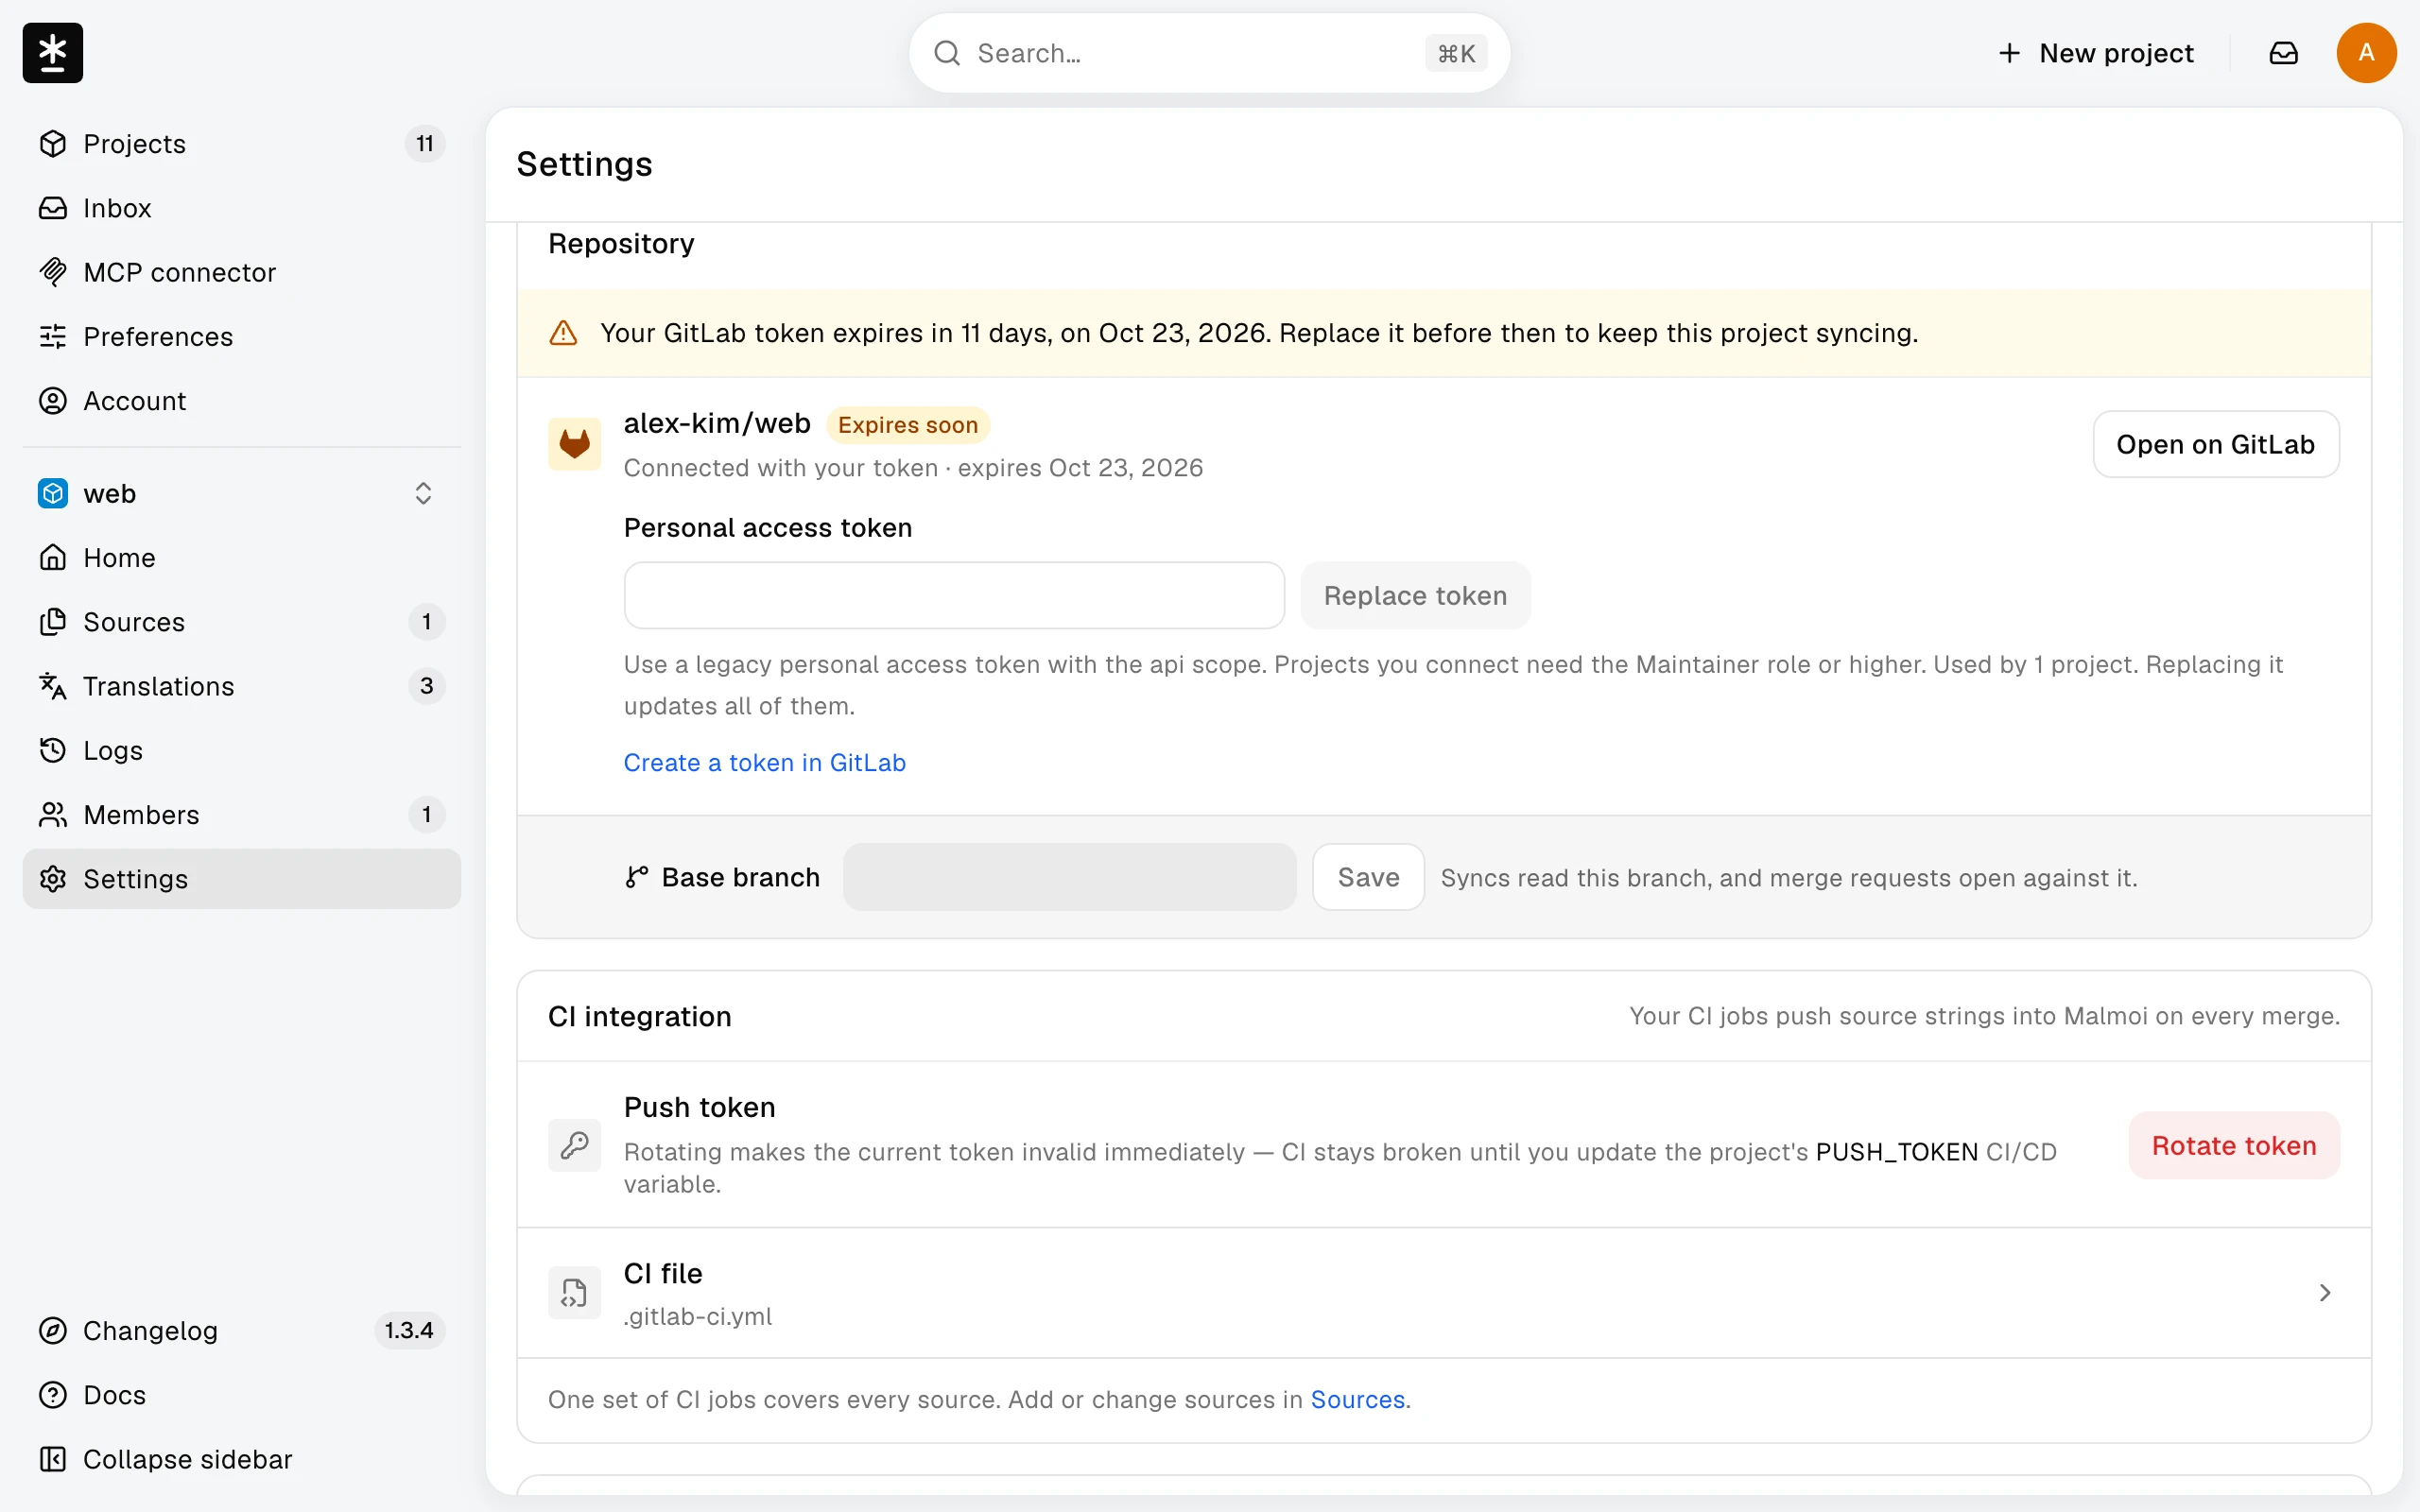Click the Expires soon badge
The width and height of the screenshot is (2420, 1512).
click(908, 425)
